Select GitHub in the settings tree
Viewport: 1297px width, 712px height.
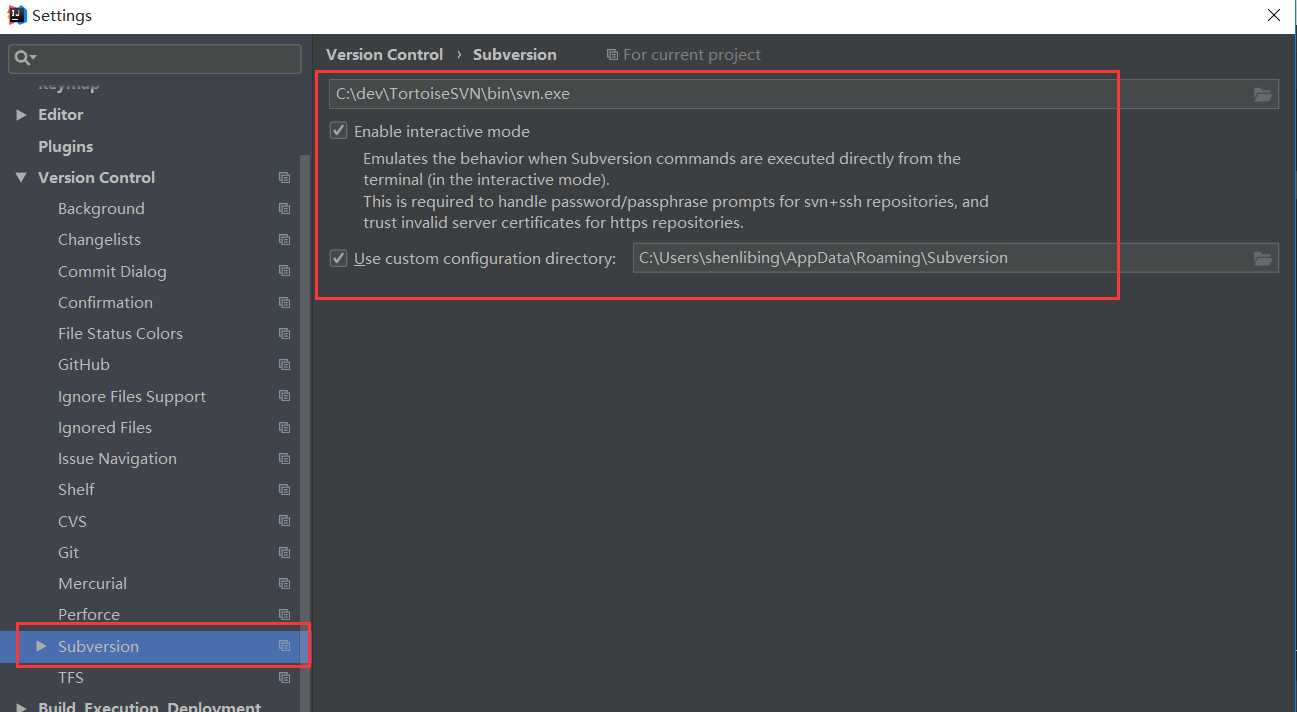pos(84,365)
